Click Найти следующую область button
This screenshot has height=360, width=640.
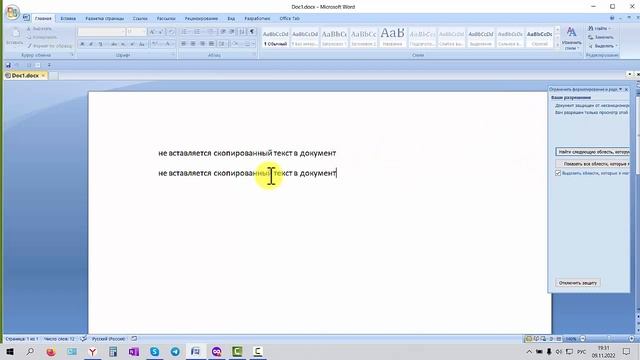pyautogui.click(x=593, y=152)
